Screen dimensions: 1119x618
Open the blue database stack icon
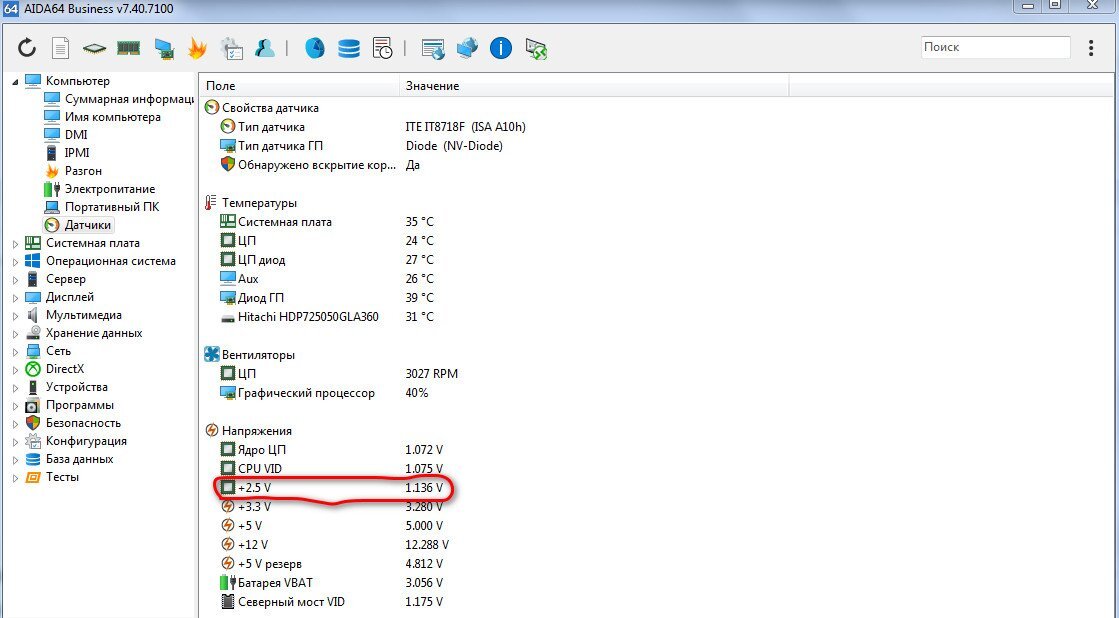point(349,48)
